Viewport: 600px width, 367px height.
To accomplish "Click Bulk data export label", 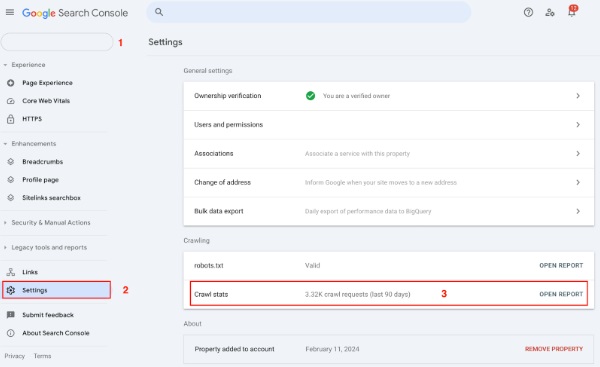I will (219, 211).
